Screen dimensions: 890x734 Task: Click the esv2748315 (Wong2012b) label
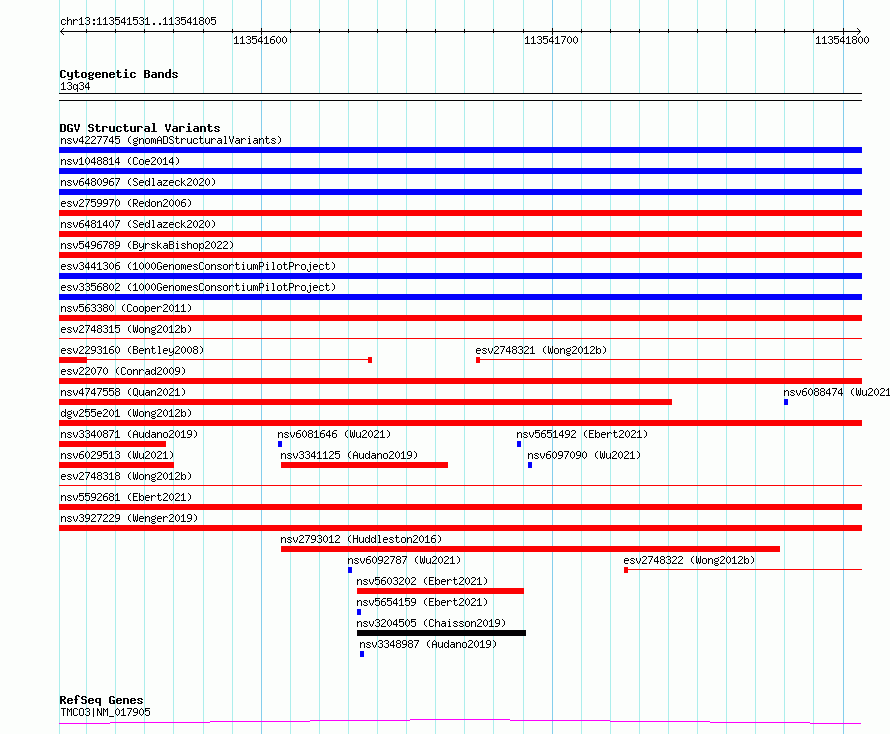point(126,329)
